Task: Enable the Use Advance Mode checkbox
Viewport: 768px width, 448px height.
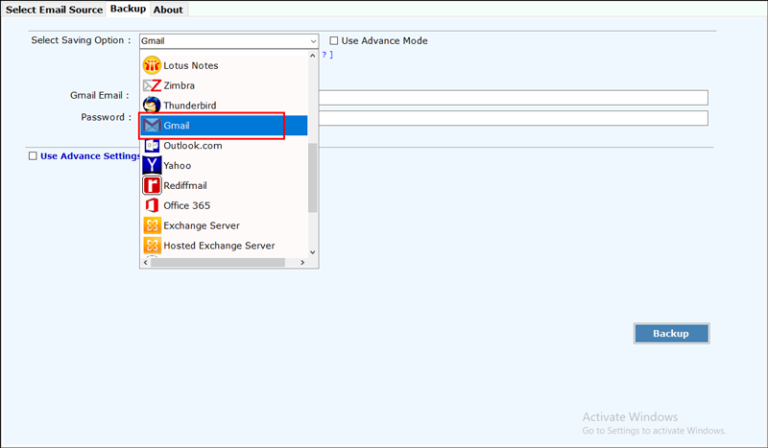Action: [x=334, y=41]
